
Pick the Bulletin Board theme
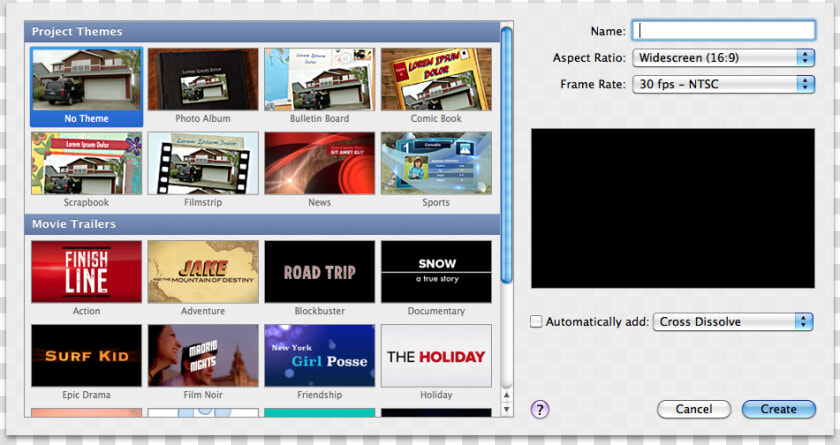[319, 79]
